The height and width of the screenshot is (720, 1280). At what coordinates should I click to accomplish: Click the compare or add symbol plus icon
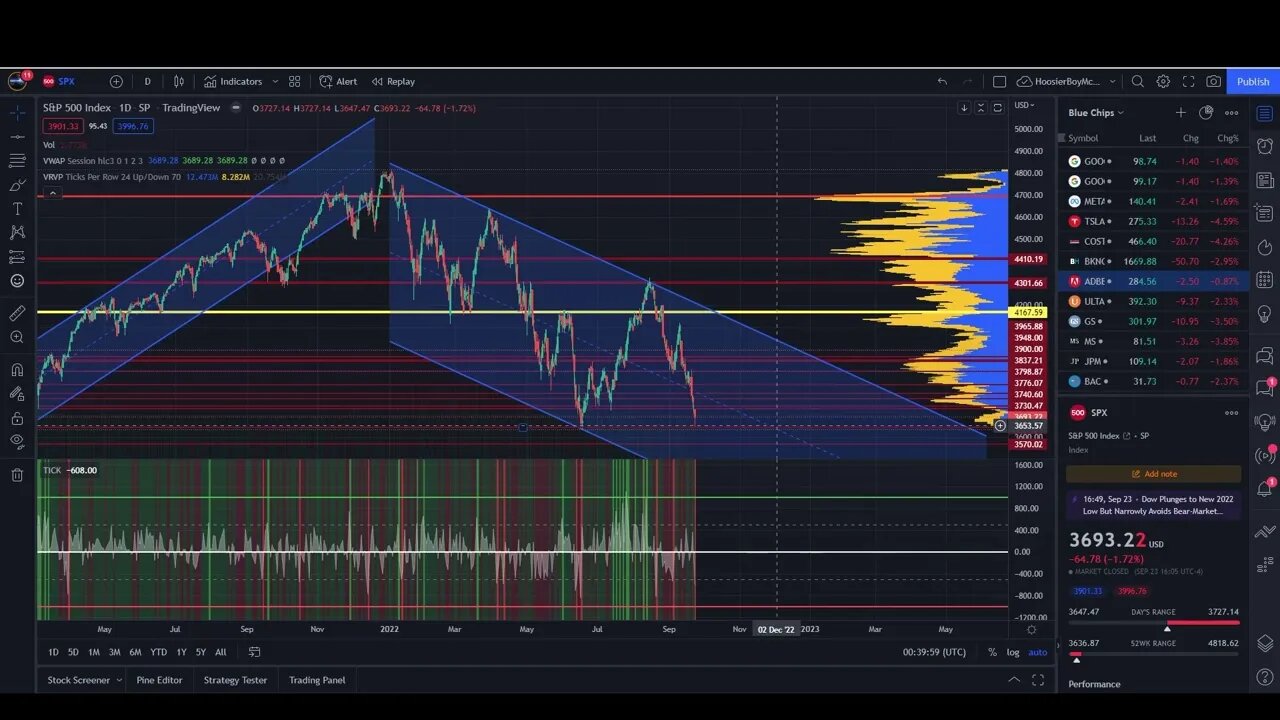[116, 81]
